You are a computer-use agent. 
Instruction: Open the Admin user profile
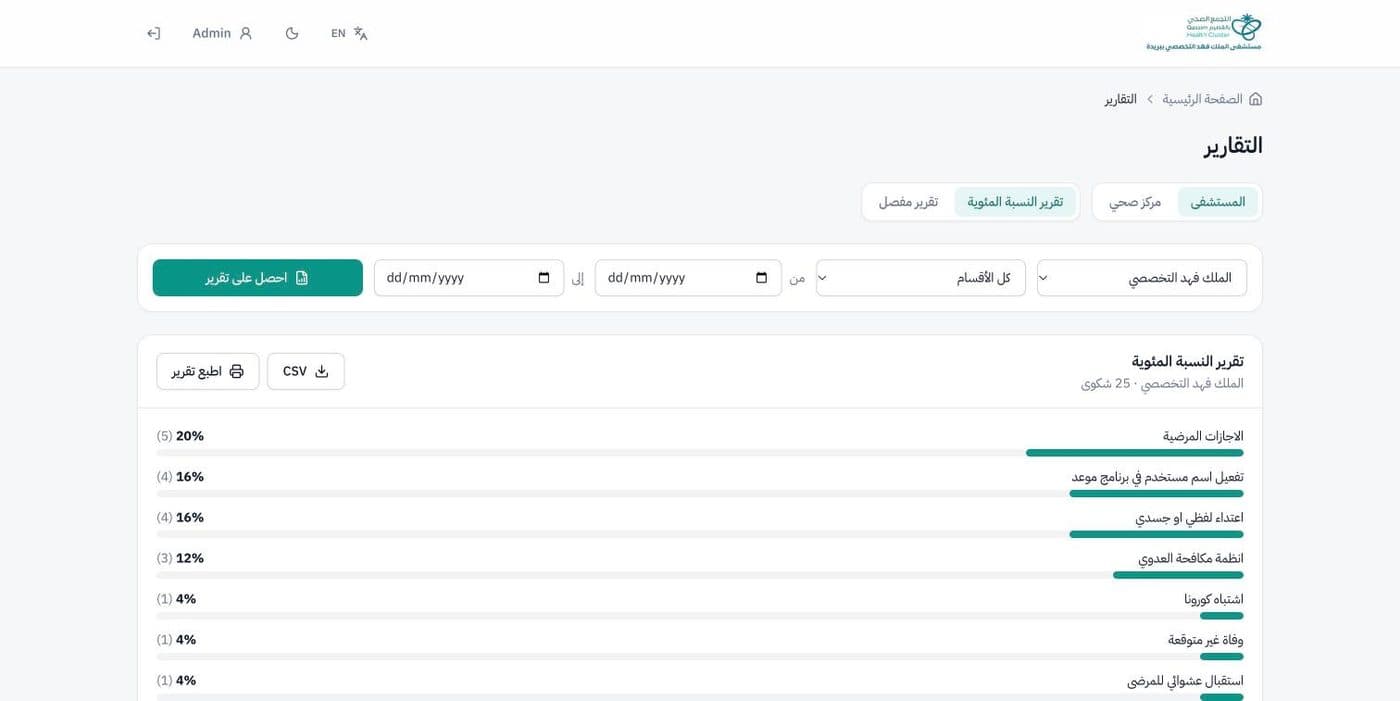coord(222,33)
